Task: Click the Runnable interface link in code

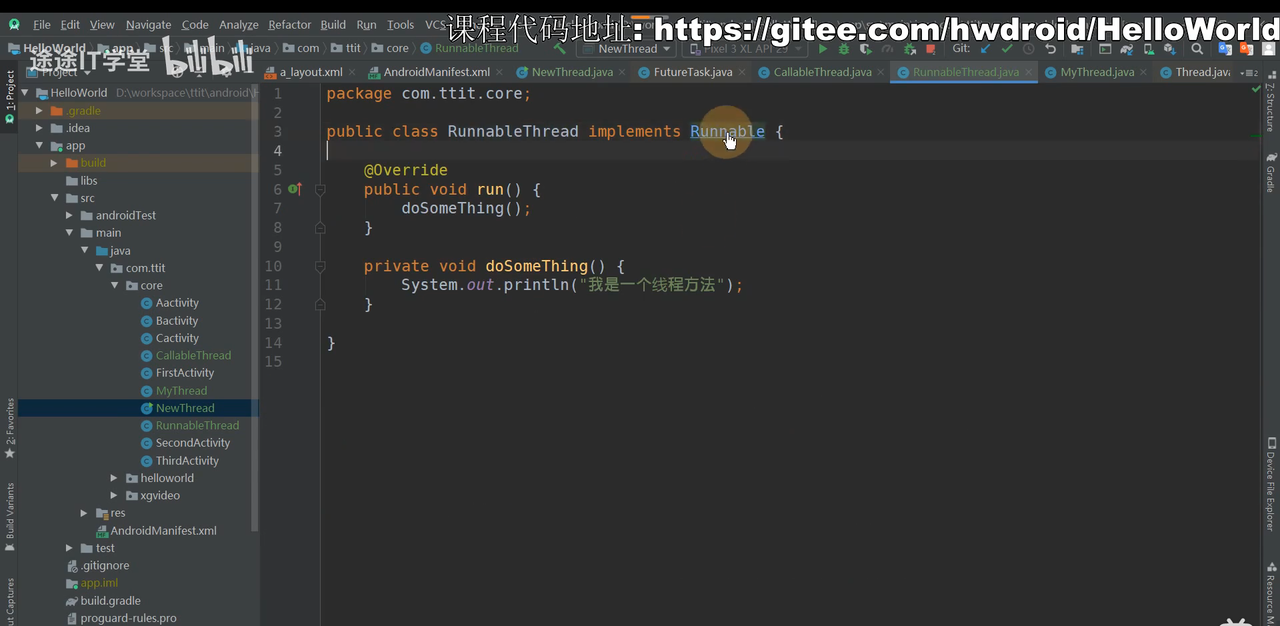Action: click(x=727, y=131)
